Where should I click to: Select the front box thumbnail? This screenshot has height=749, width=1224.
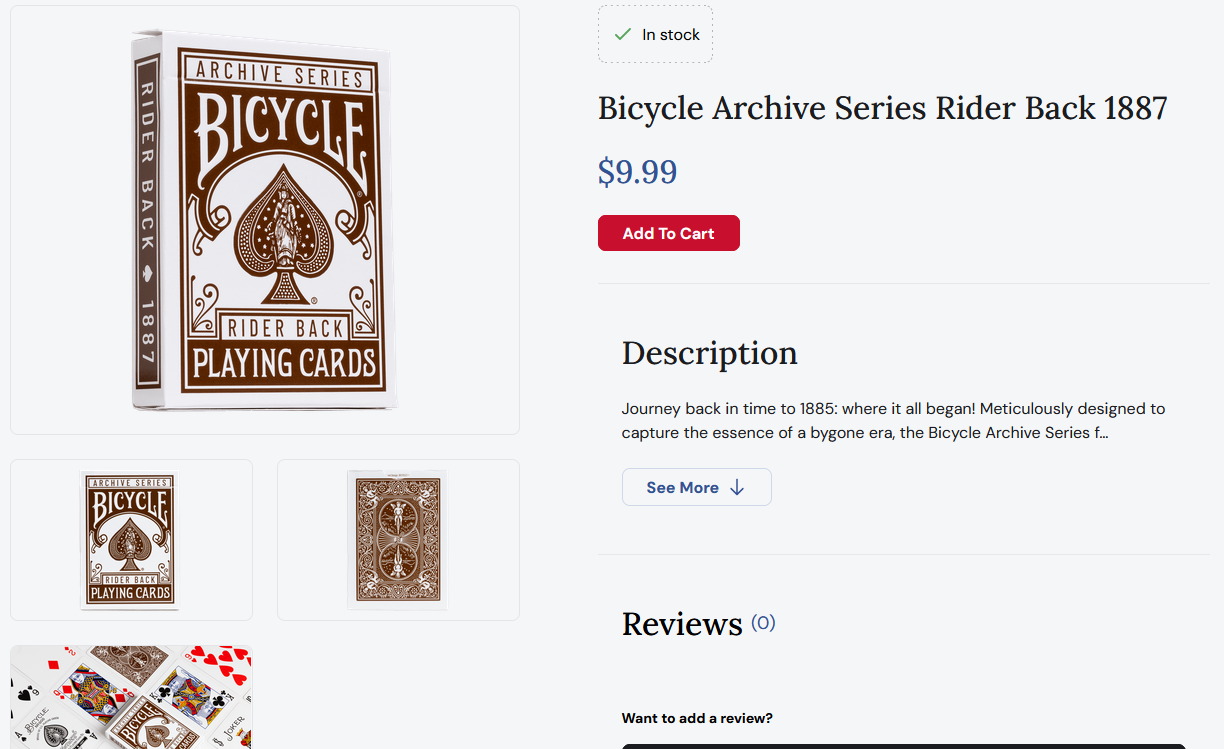131,540
